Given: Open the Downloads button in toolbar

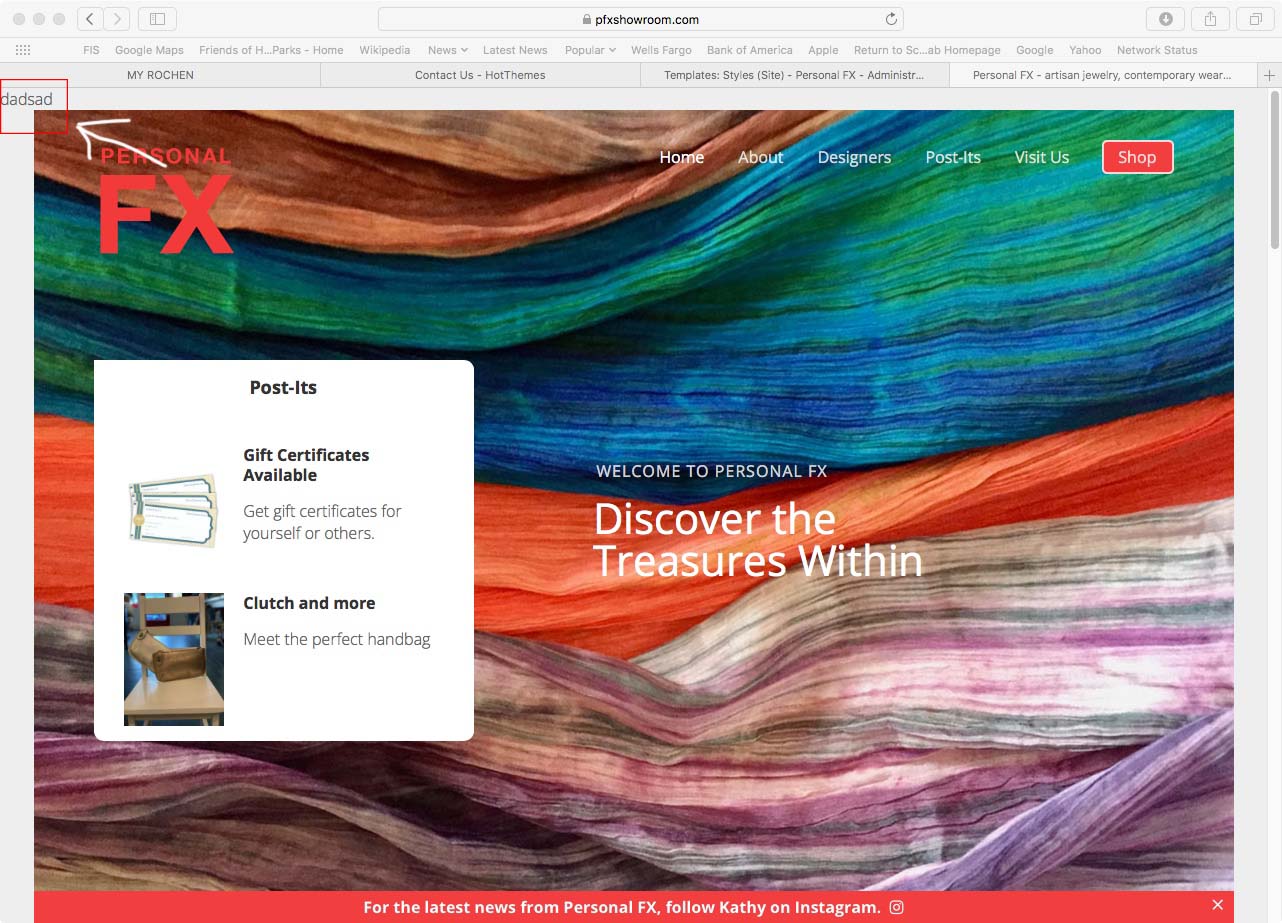Looking at the screenshot, I should point(1165,19).
